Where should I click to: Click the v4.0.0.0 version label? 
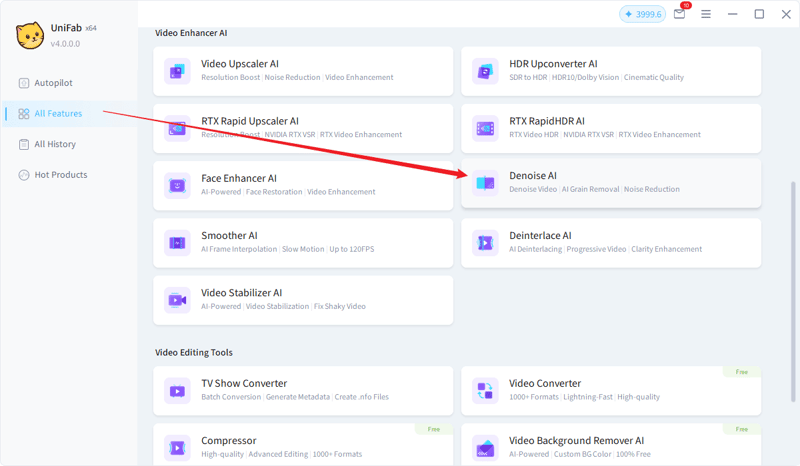pyautogui.click(x=65, y=44)
